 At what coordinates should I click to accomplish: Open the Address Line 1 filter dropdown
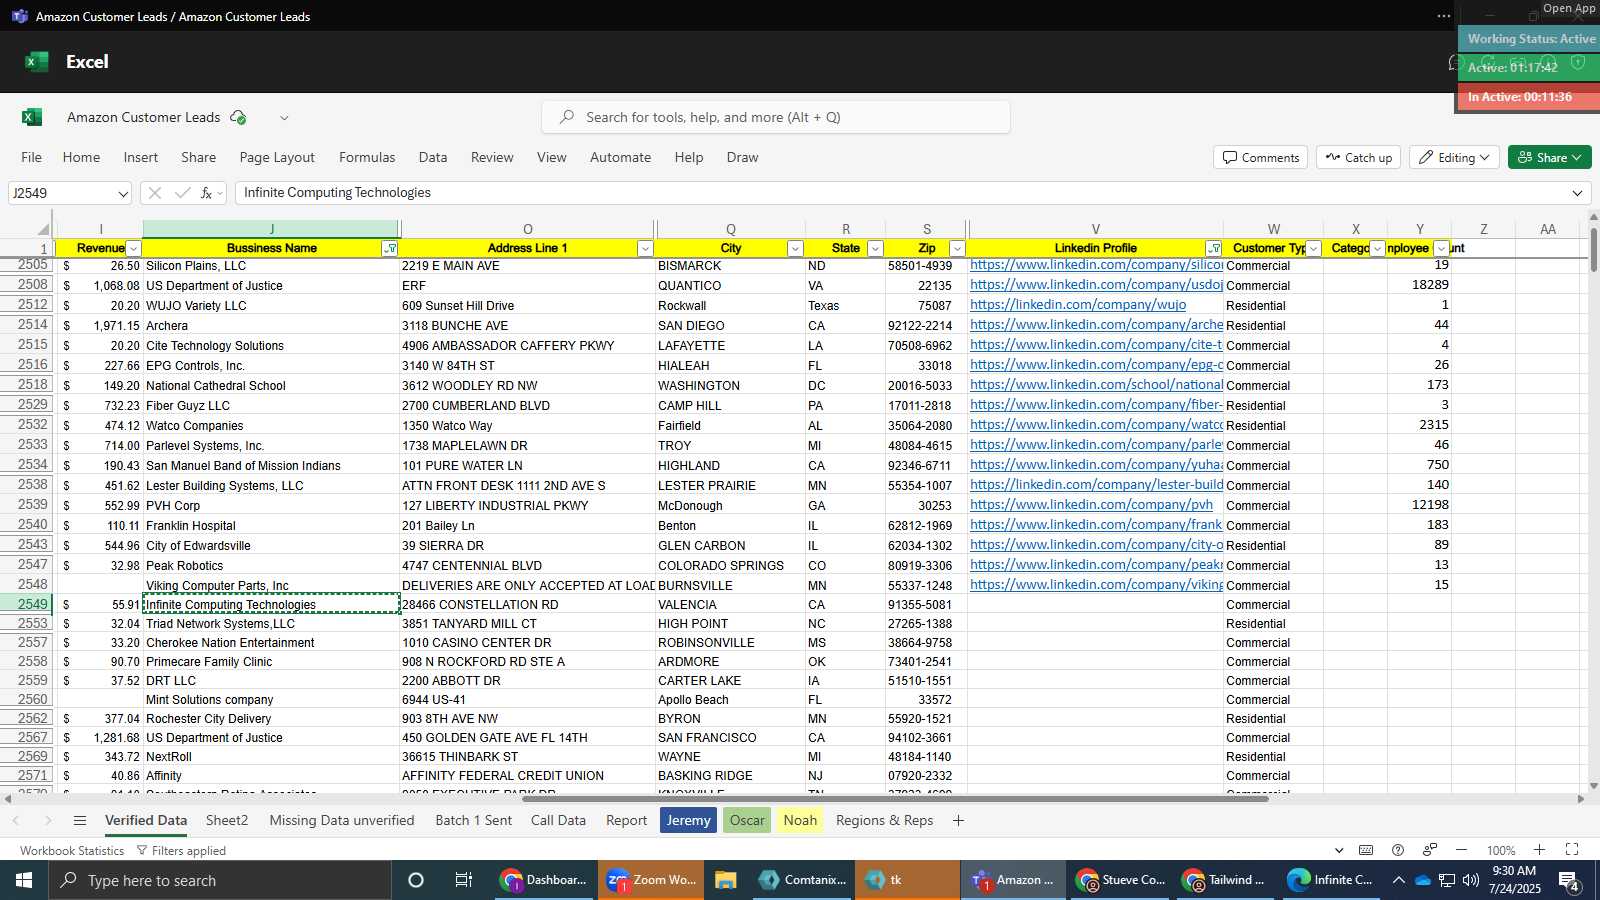click(645, 249)
